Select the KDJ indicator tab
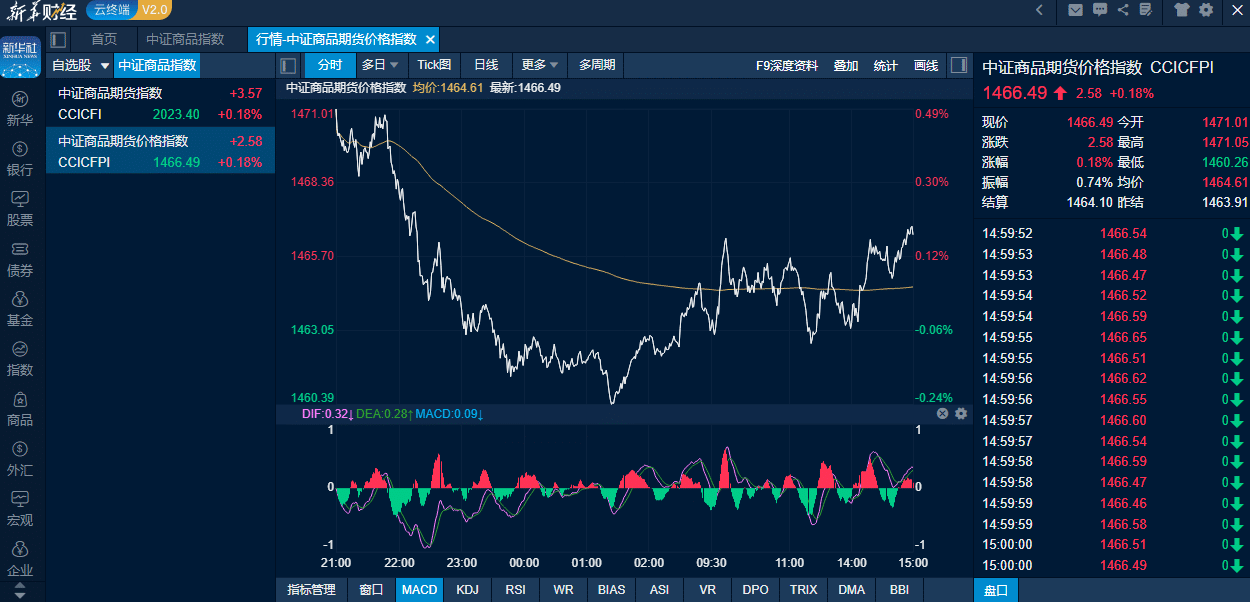The height and width of the screenshot is (602, 1250). click(467, 590)
